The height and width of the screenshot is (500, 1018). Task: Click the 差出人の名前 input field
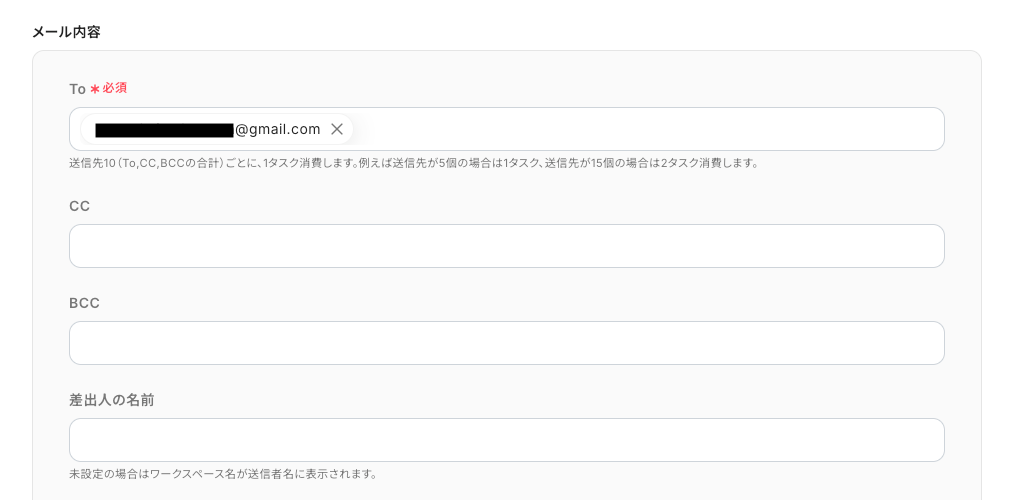click(506, 440)
